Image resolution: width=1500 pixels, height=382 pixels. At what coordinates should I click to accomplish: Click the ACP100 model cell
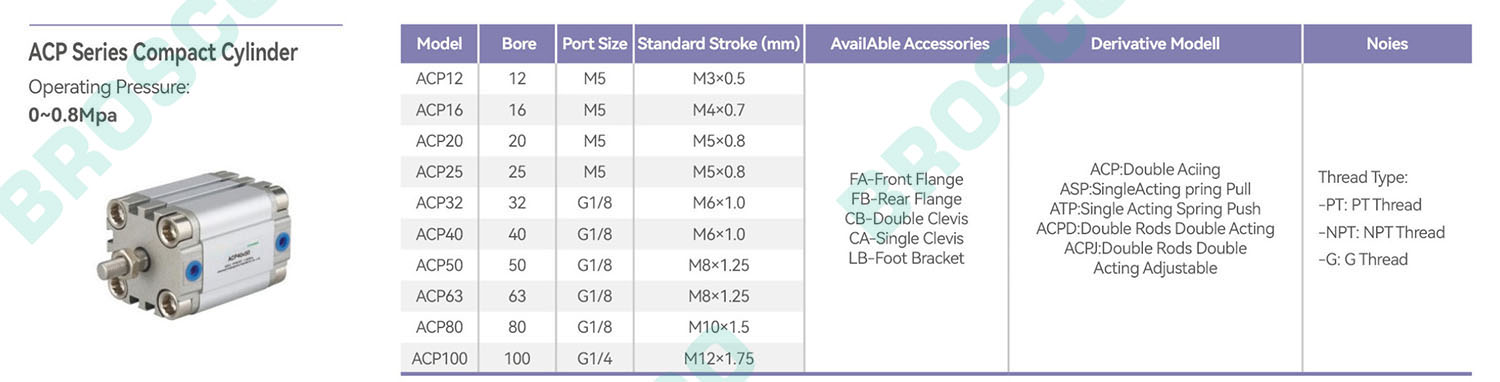coord(439,358)
